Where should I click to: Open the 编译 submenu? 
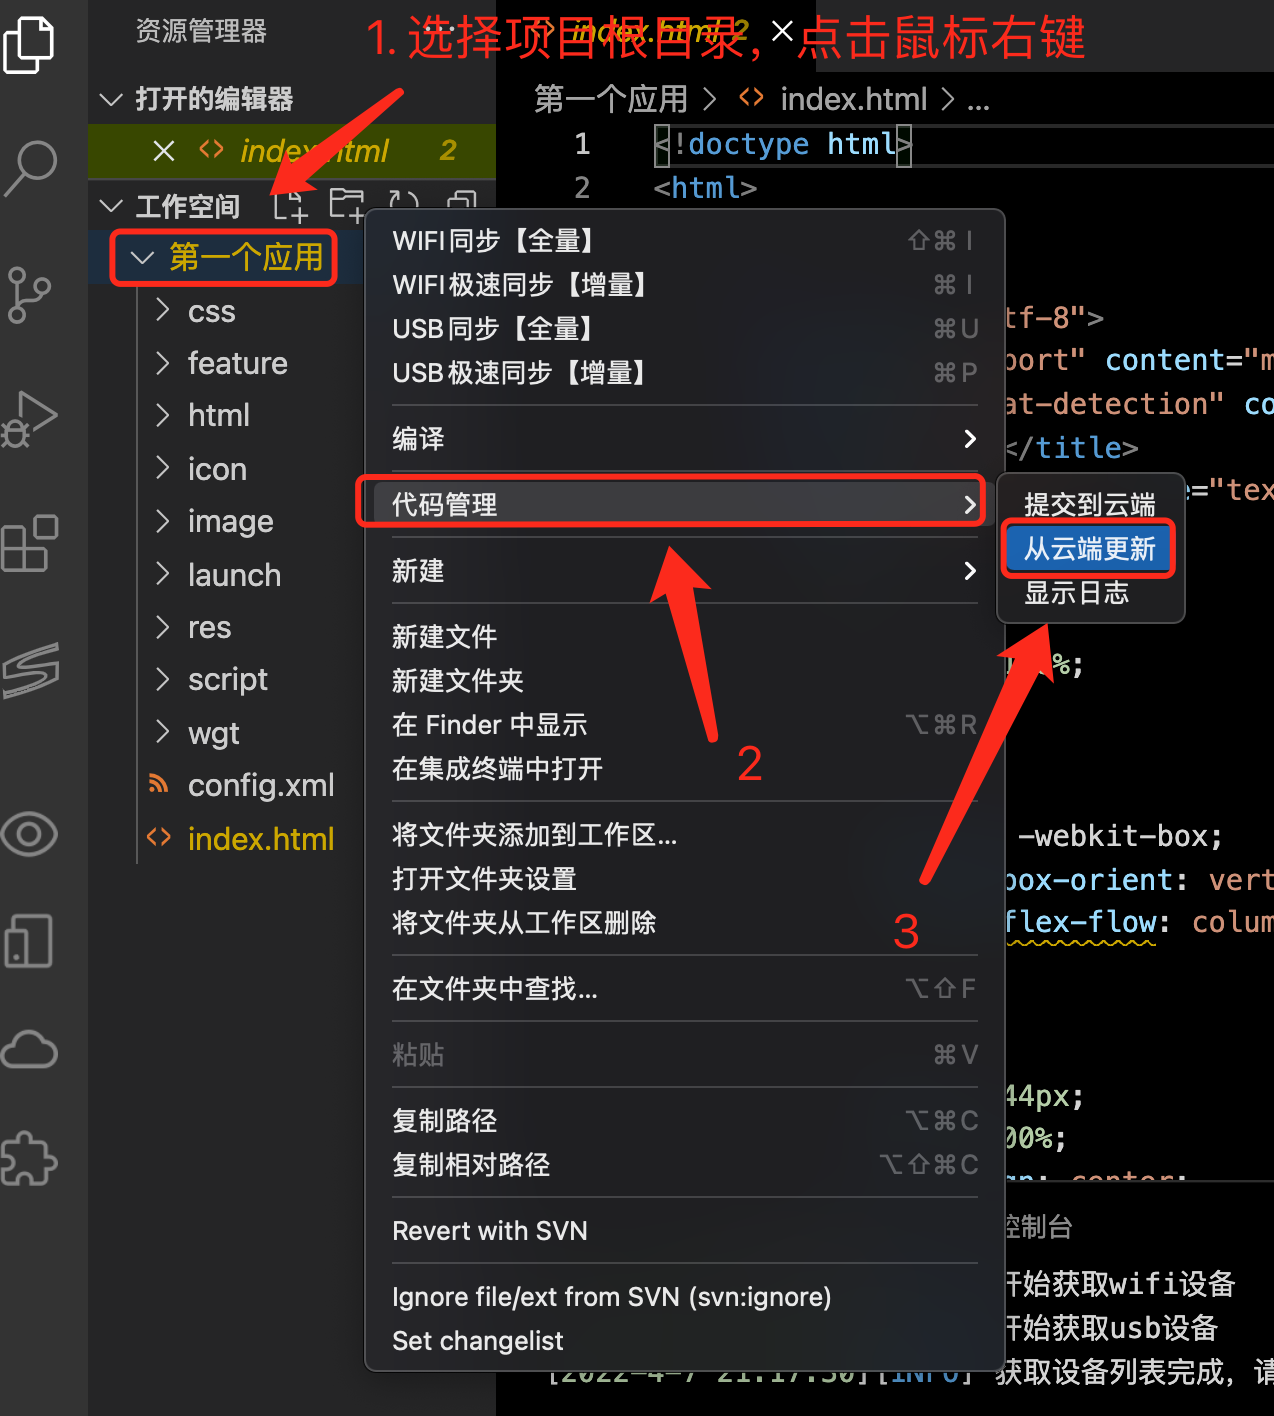(684, 439)
